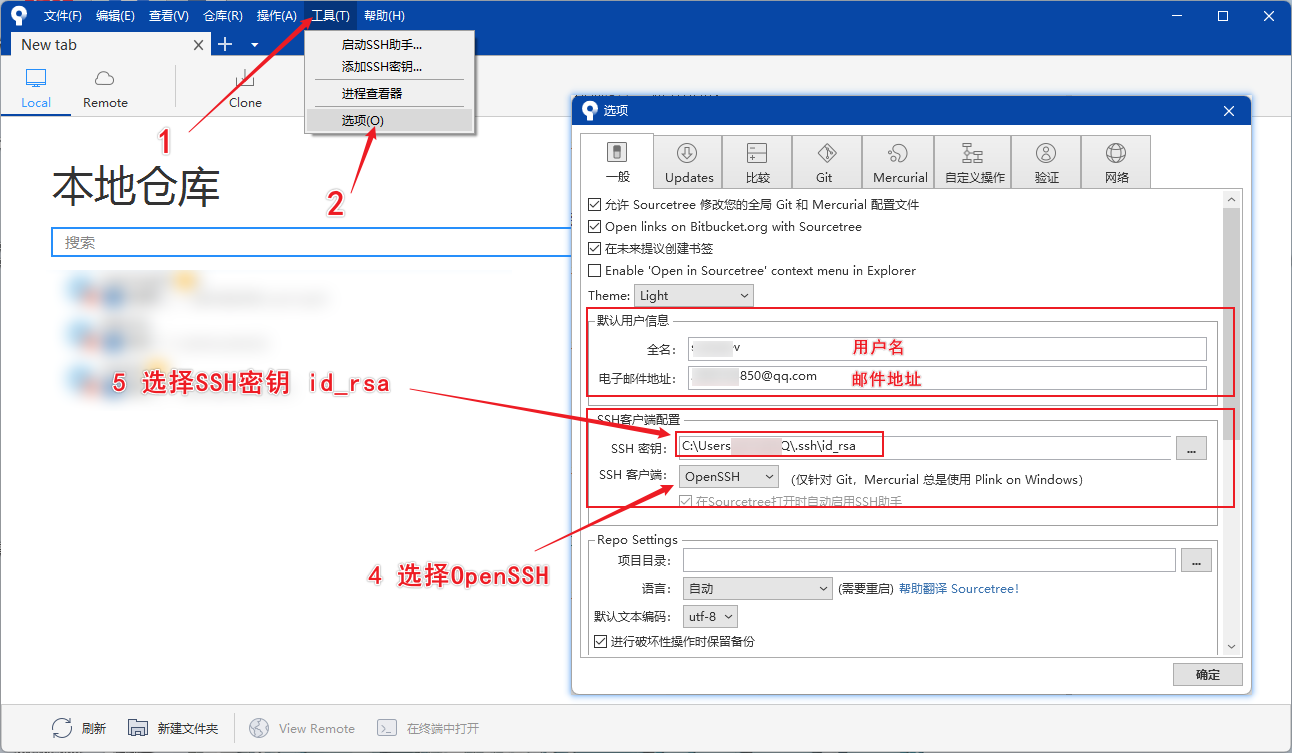Click the 电子邮件地址 input field

[x=945, y=377]
